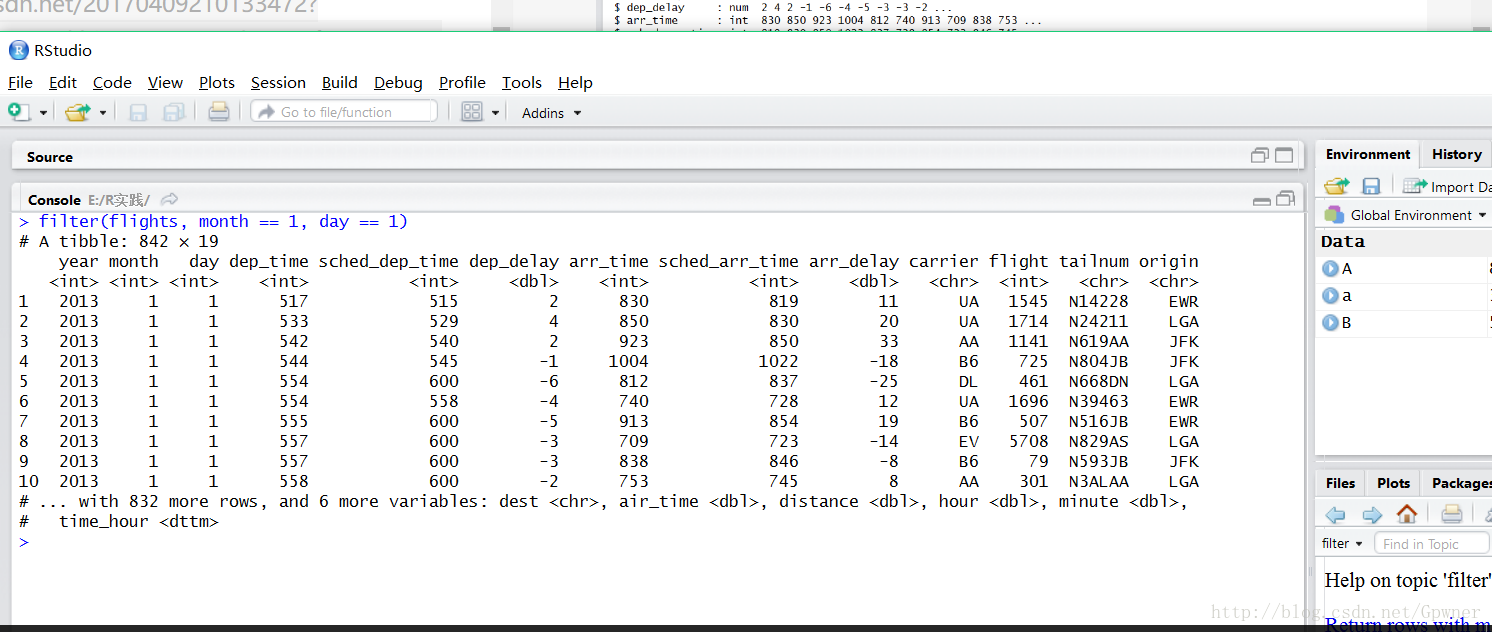Open the Plots menu
The width and height of the screenshot is (1492, 632).
pos(217,82)
